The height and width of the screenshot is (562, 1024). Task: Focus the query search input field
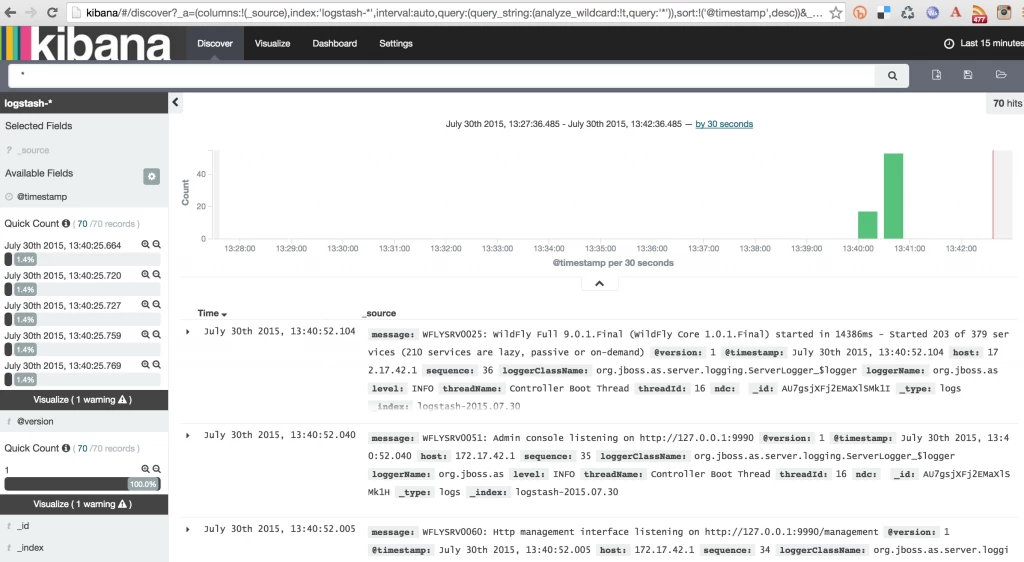coord(441,76)
